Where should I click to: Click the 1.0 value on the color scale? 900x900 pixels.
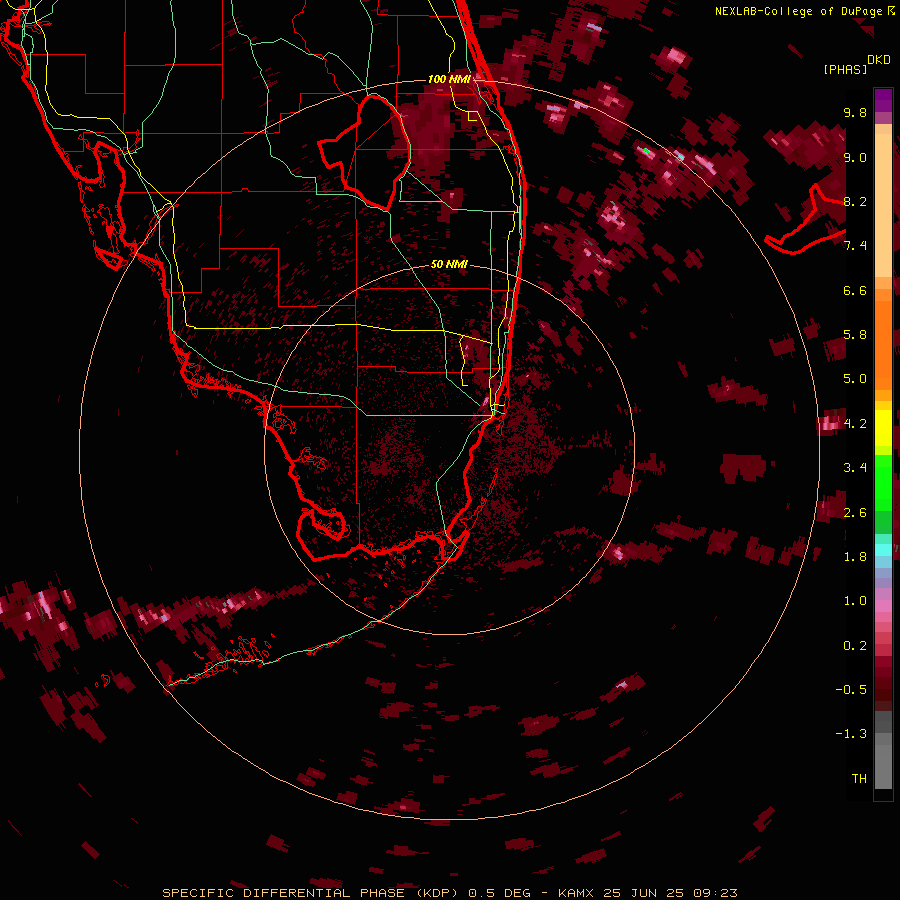(x=855, y=601)
